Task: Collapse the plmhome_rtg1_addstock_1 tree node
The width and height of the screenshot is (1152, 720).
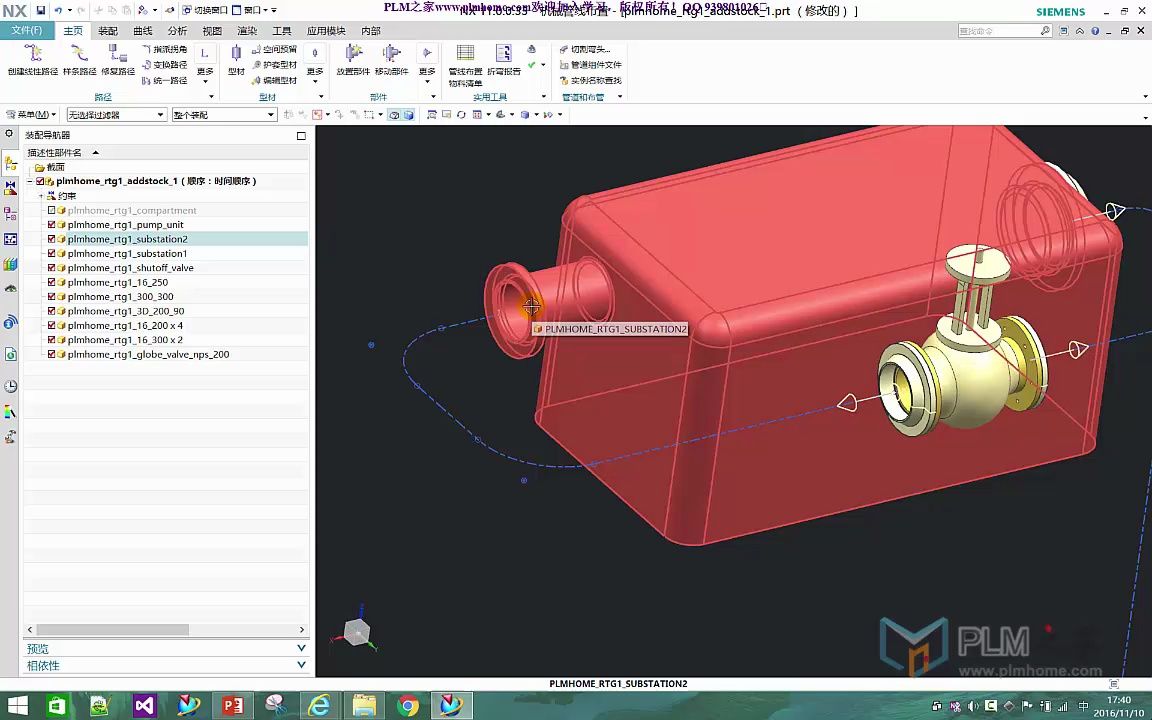Action: [x=30, y=182]
